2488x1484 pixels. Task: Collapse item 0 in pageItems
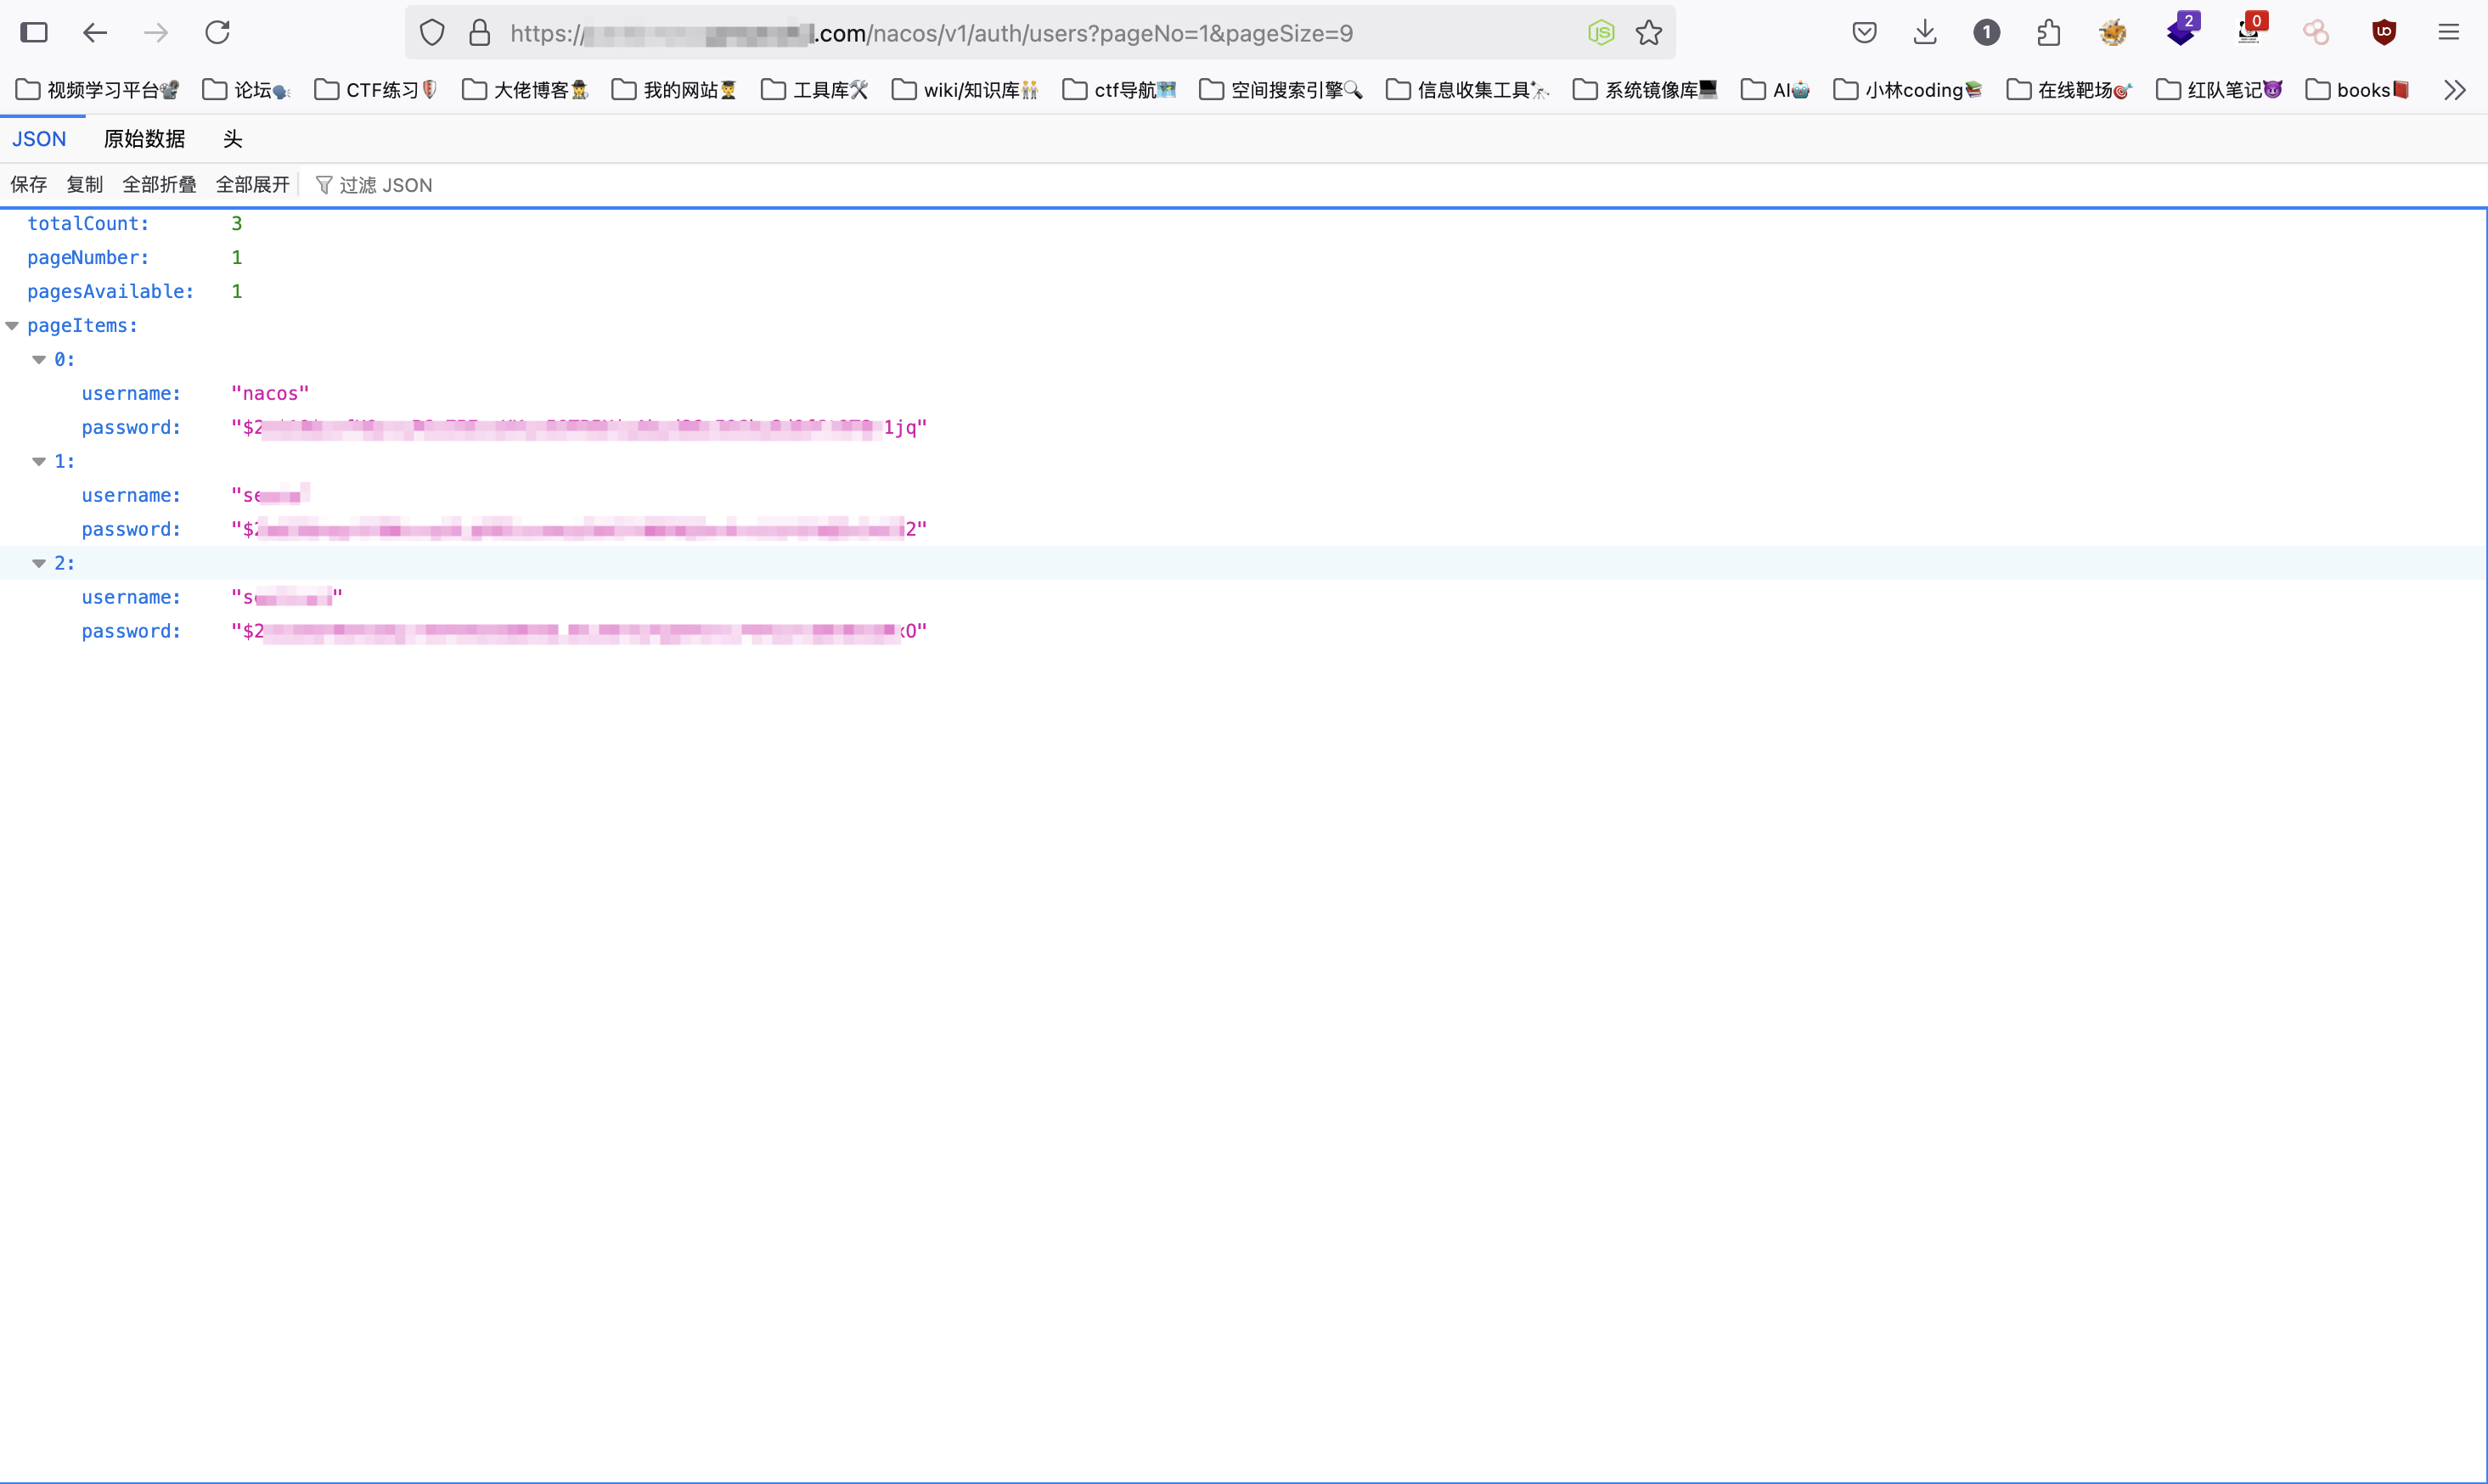39,360
